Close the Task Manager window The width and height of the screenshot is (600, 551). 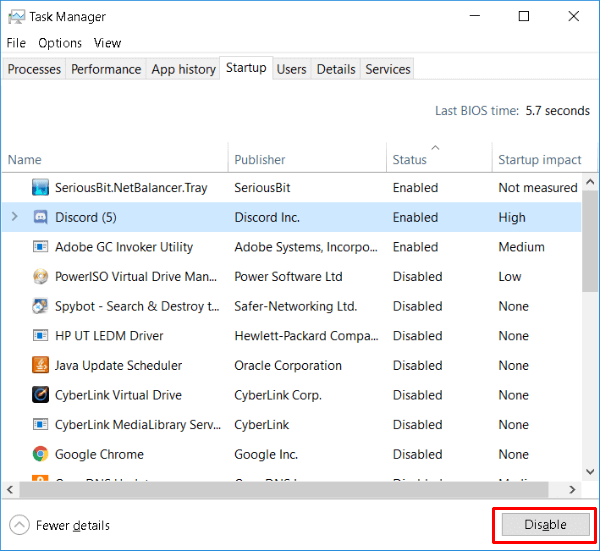pyautogui.click(x=574, y=16)
